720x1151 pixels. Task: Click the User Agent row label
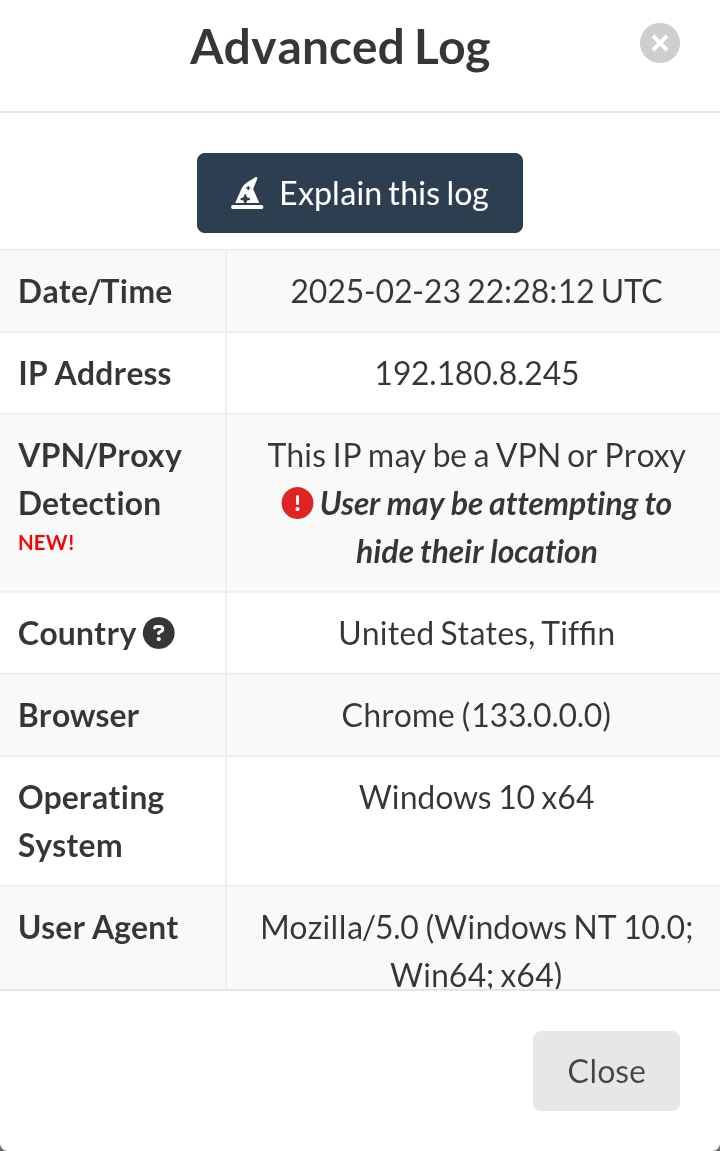pyautogui.click(x=98, y=928)
